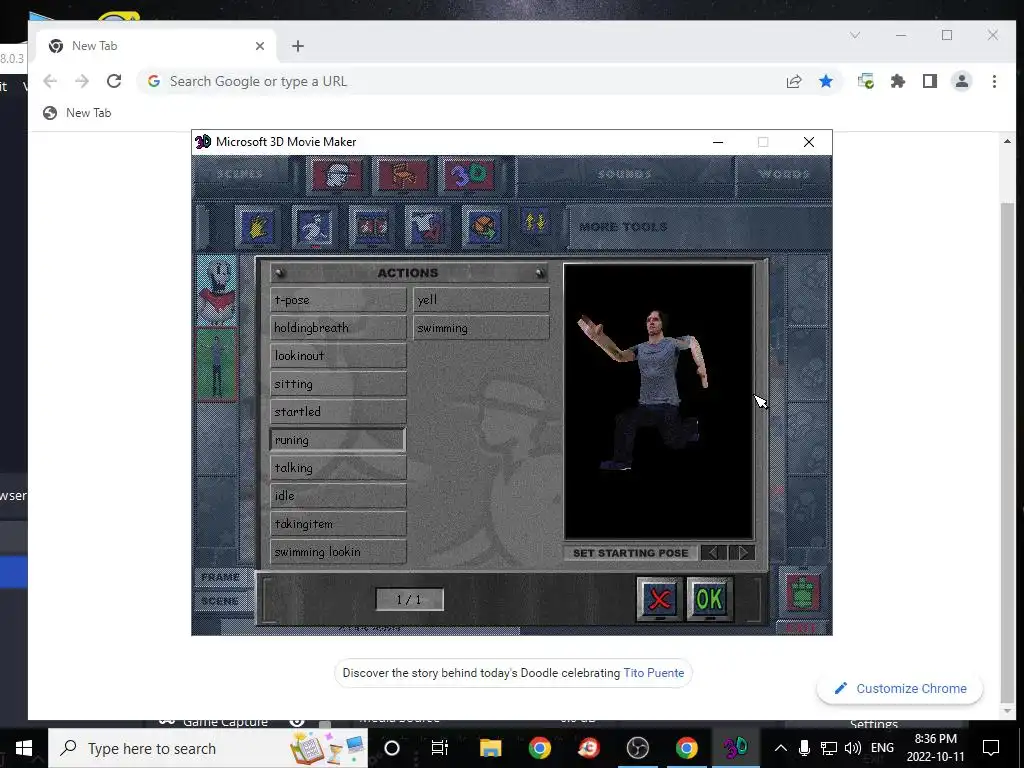Cancel with the red X button
Image resolution: width=1024 pixels, height=768 pixels.
click(x=660, y=599)
